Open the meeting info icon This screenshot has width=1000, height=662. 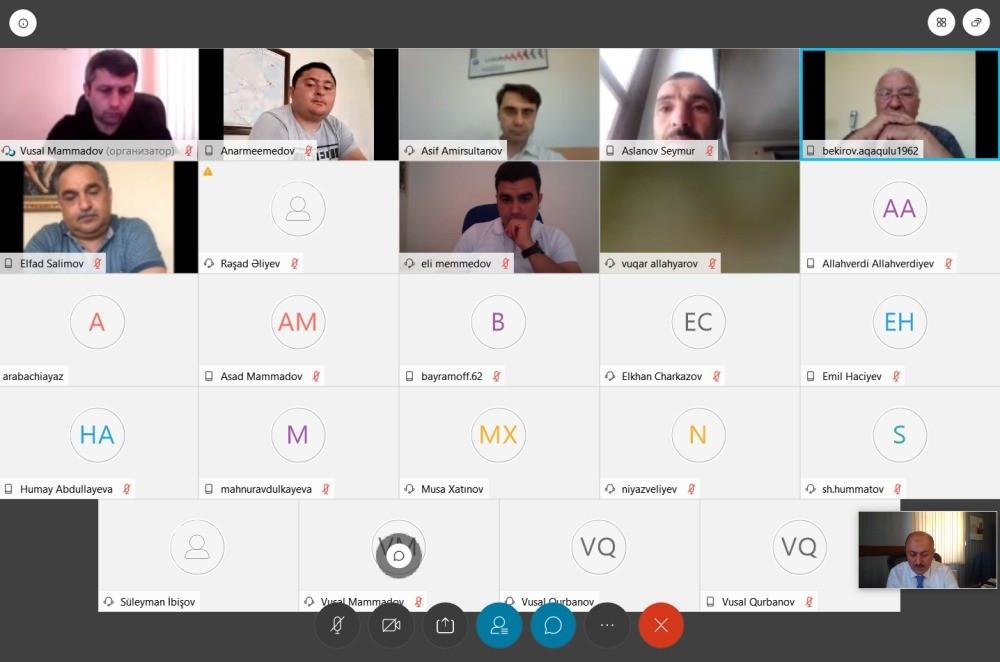point(23,23)
